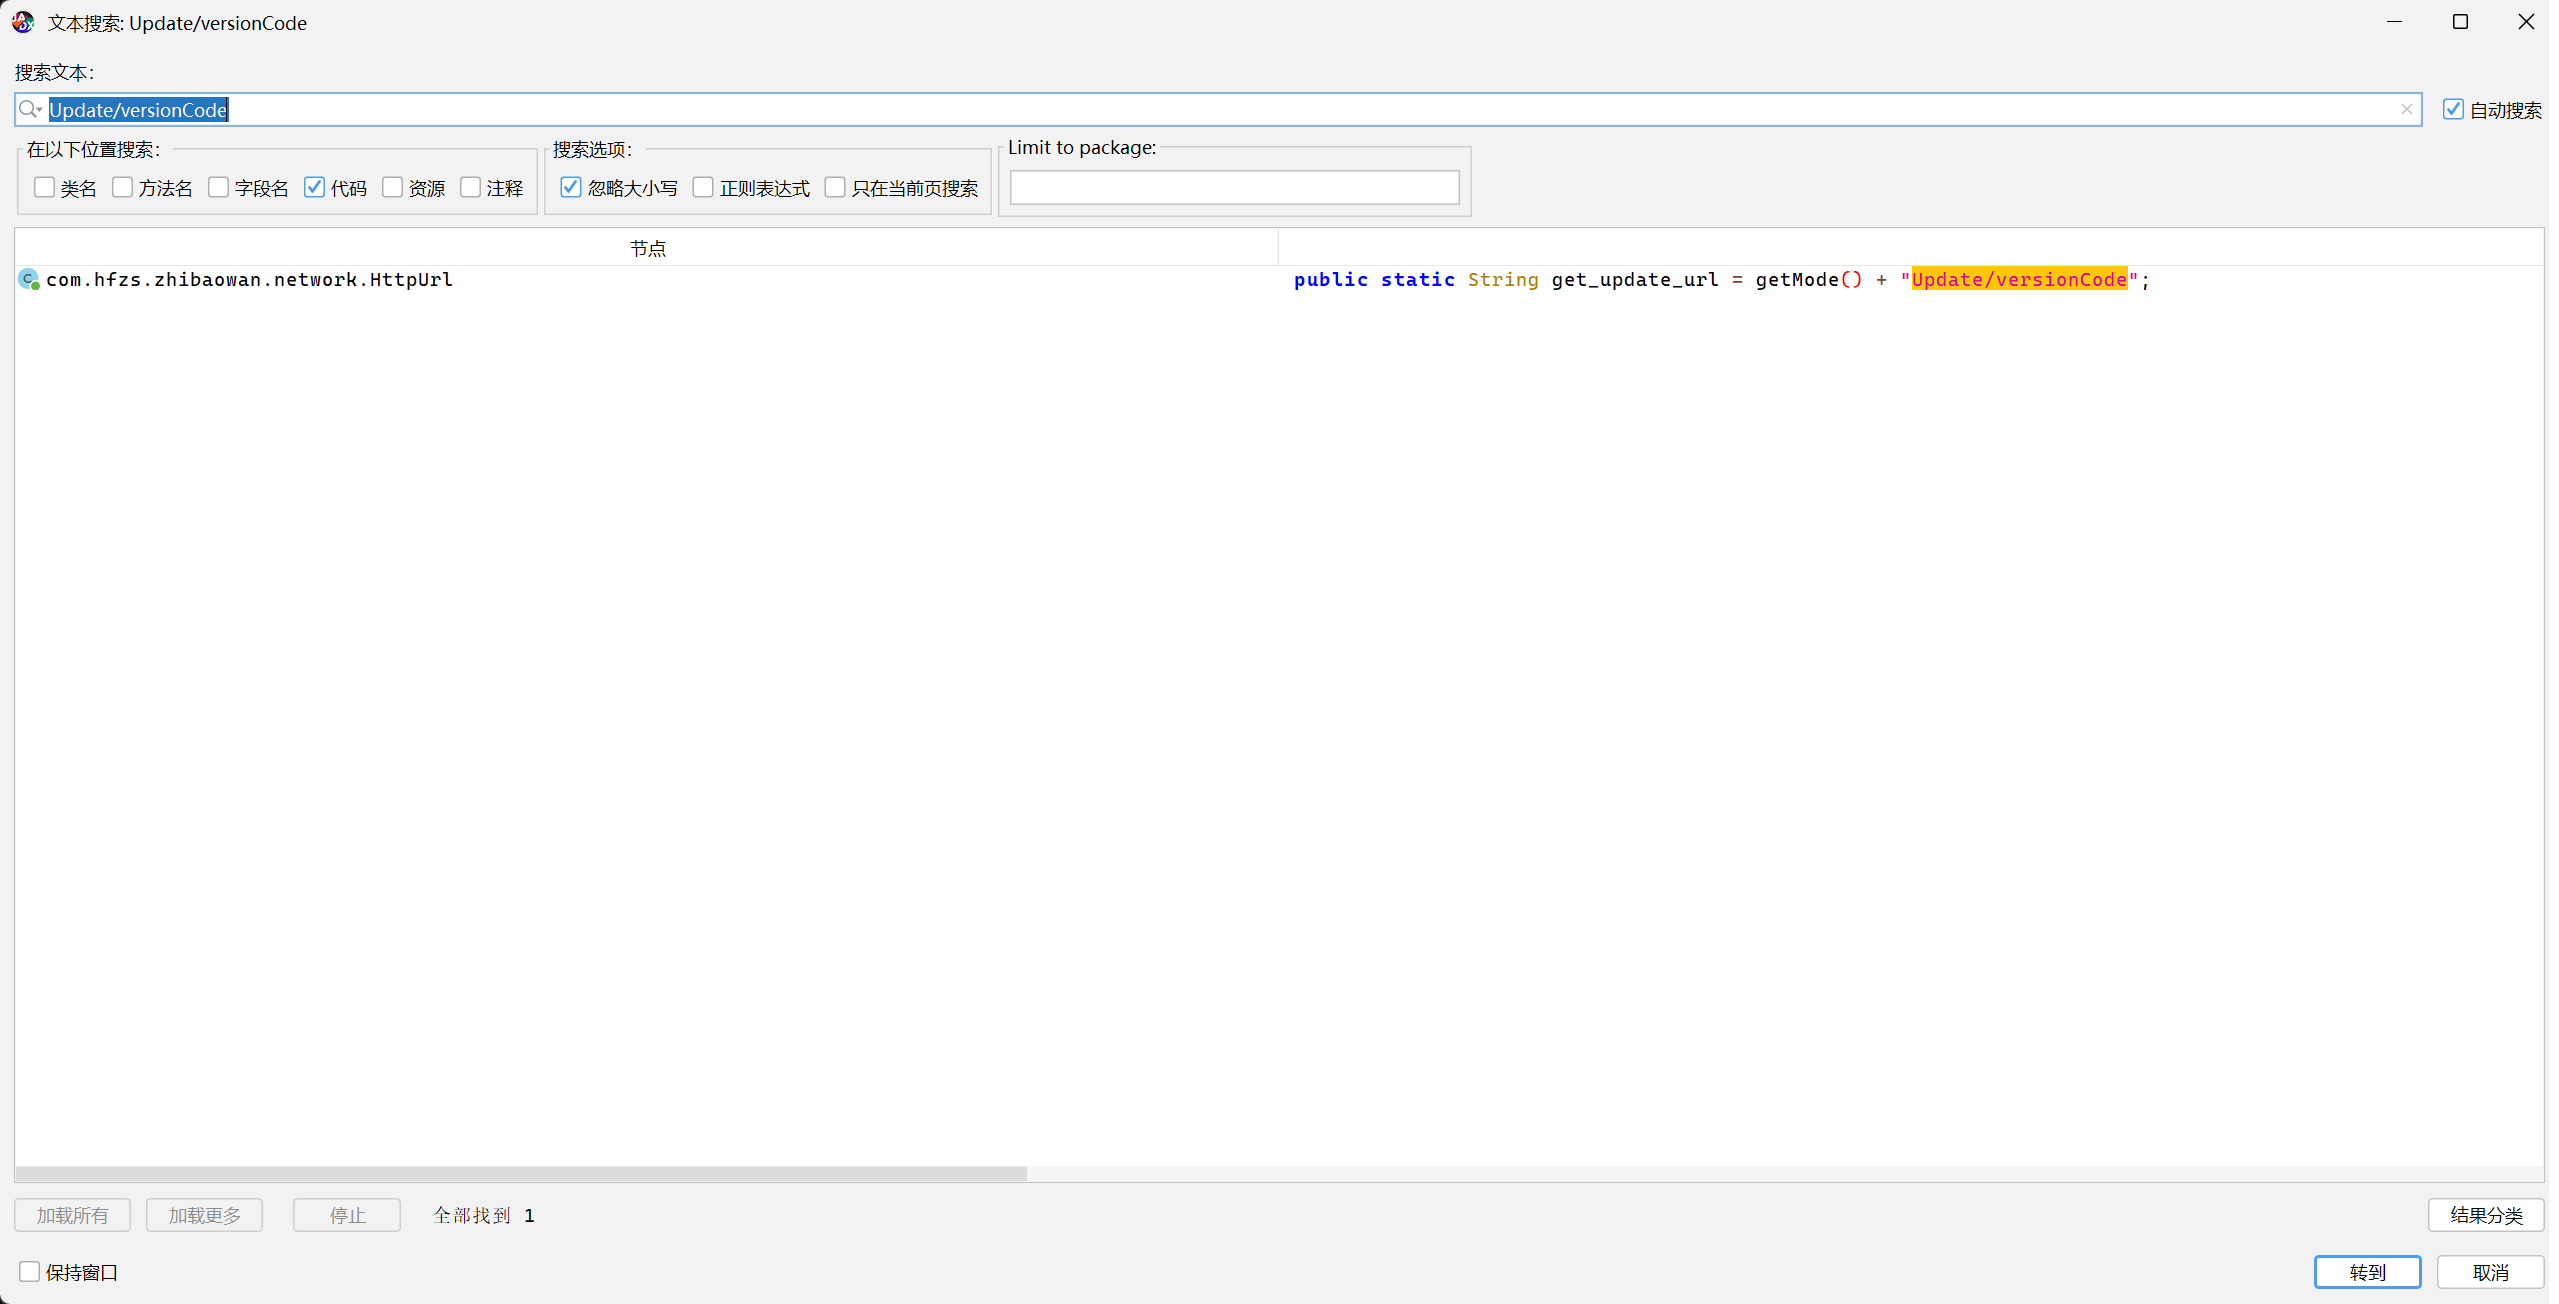Enable 正则表达式 search option
2559x1304 pixels.
pos(703,188)
